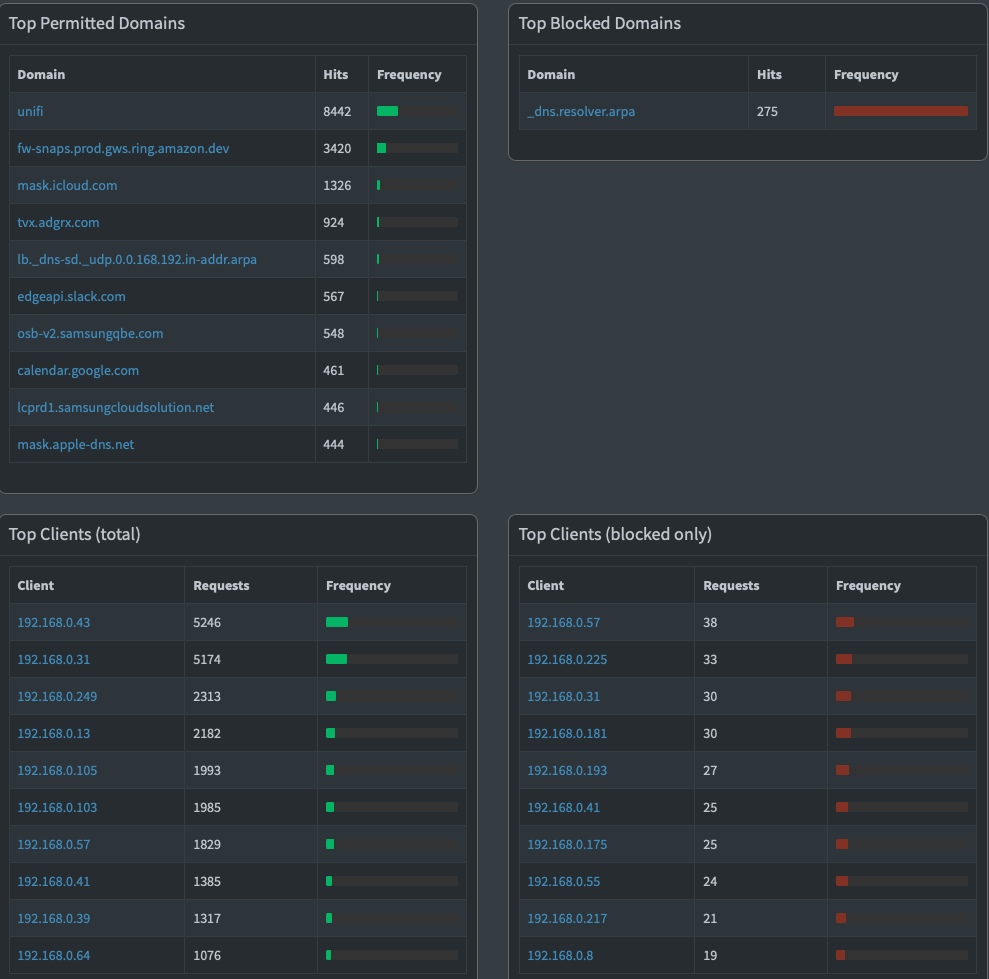
Task: Click fw-snaps.prod.gws.ring.amazon.dev domain link
Action: point(123,148)
